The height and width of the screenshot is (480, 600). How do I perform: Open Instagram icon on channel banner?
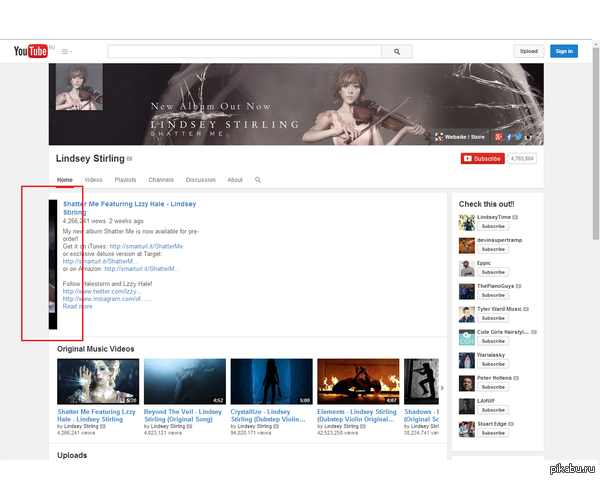click(x=528, y=137)
